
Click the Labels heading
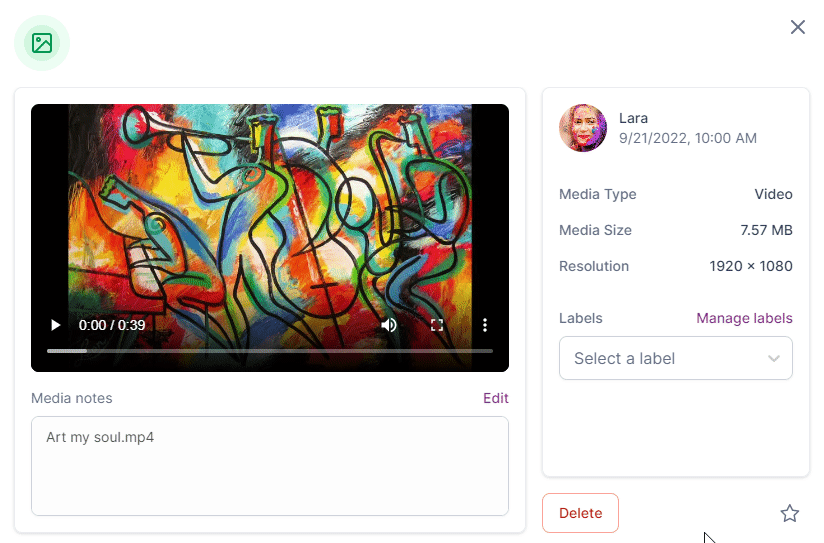click(x=581, y=318)
